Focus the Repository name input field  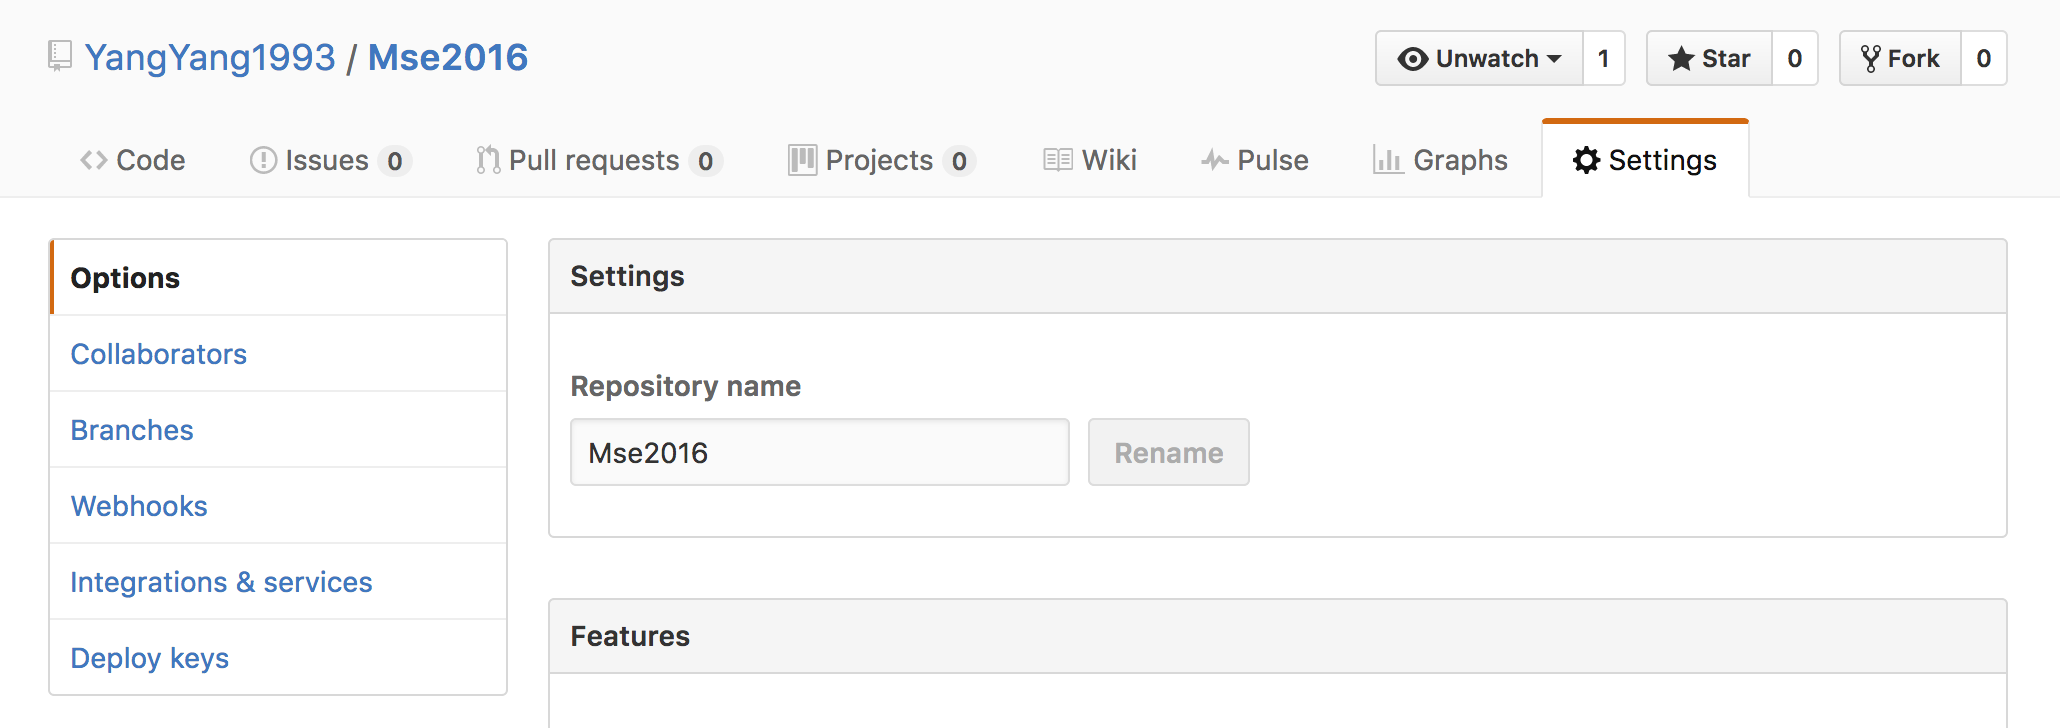click(x=820, y=452)
